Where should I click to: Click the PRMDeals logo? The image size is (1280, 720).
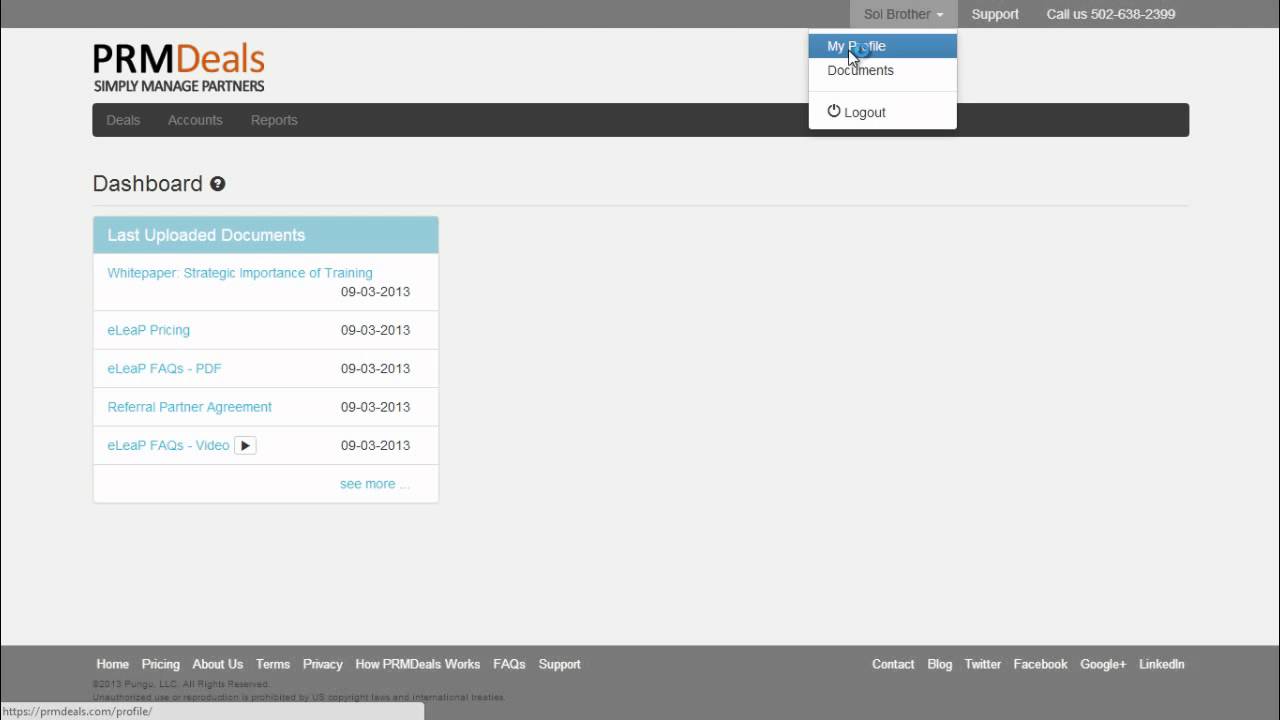pyautogui.click(x=179, y=68)
